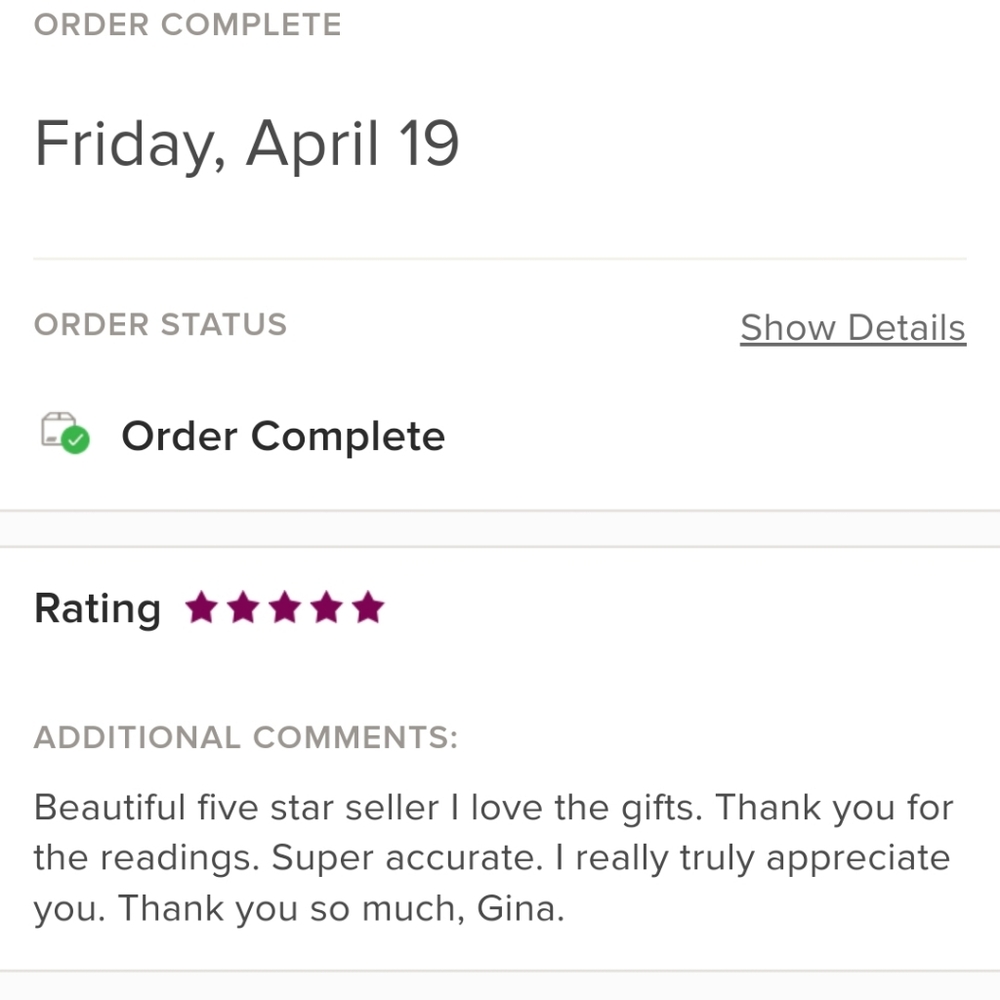Click the "Beautiful five star seller" comment line
This screenshot has height=1000, width=1000.
[493, 807]
